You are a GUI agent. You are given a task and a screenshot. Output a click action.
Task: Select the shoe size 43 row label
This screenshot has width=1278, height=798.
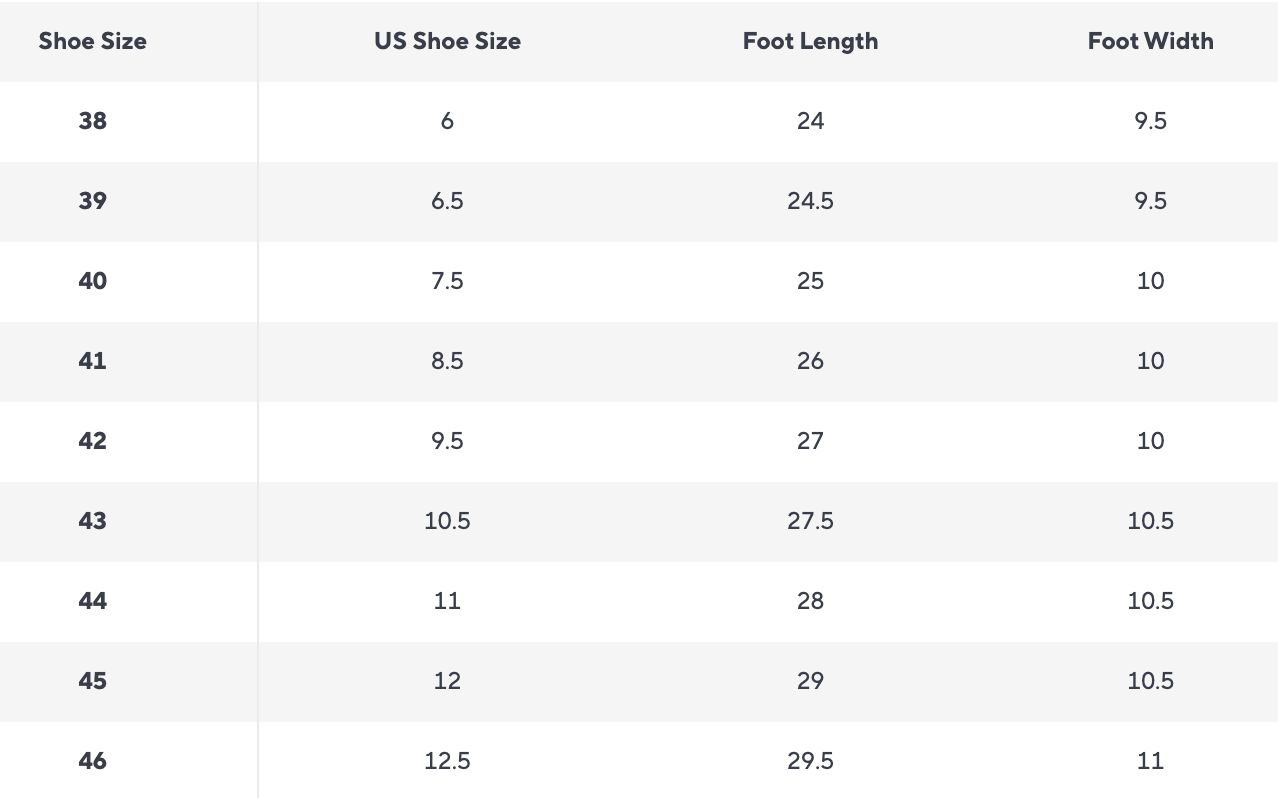92,521
